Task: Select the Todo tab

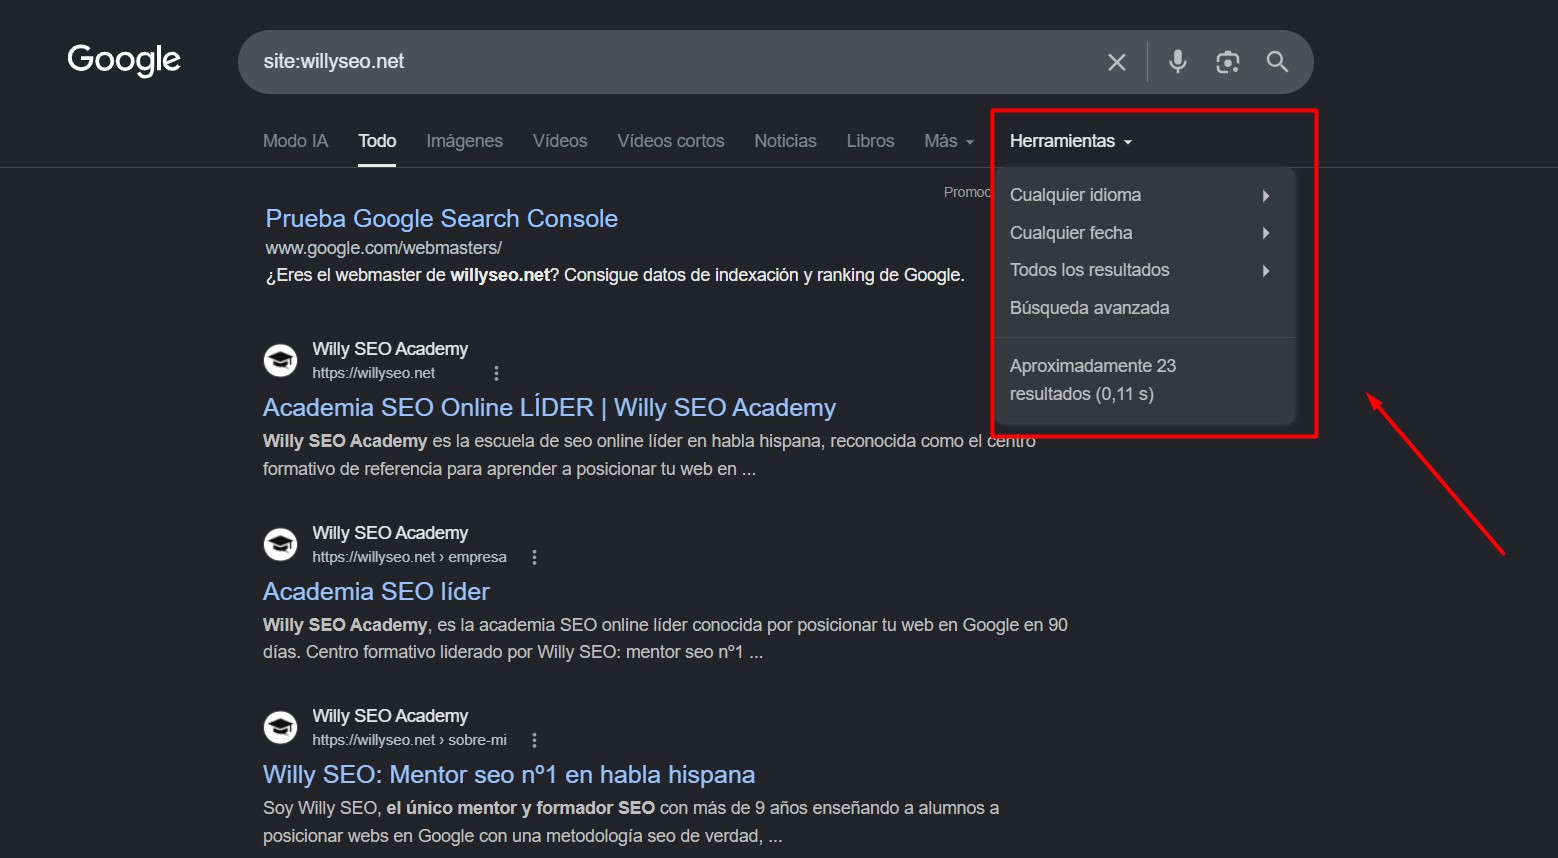Action: click(x=377, y=141)
